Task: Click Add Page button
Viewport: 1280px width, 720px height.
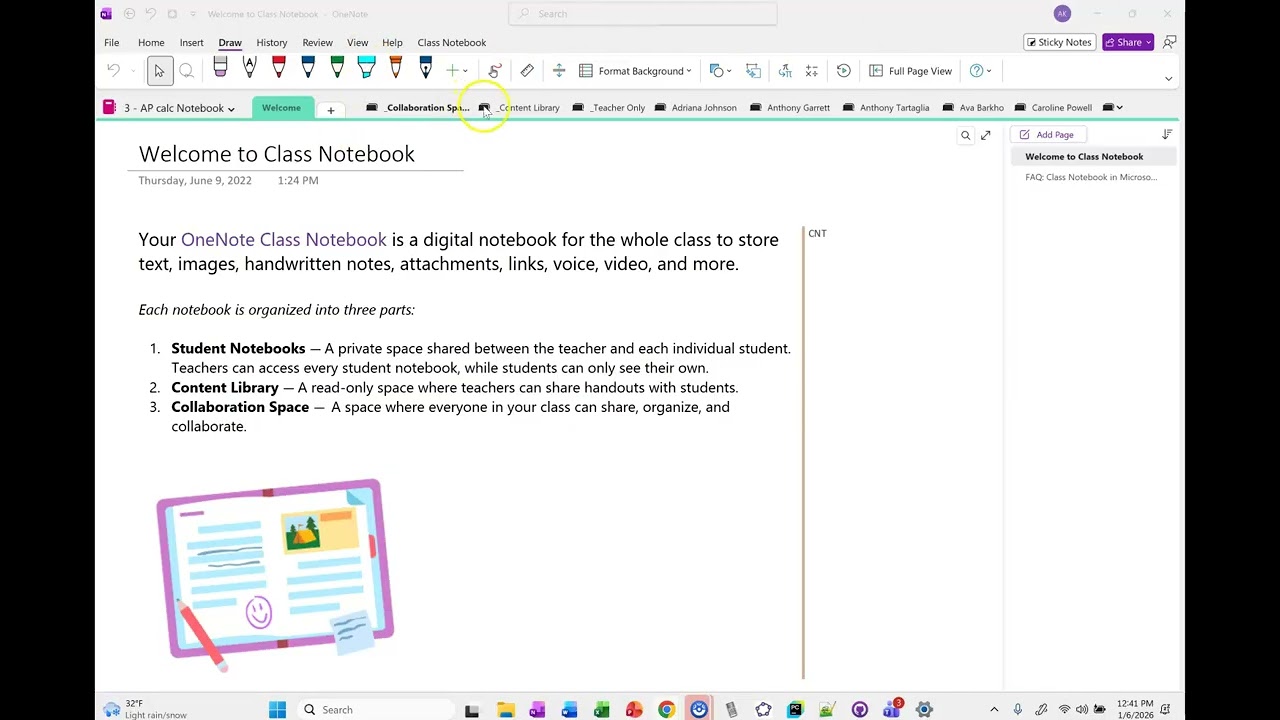Action: click(x=1046, y=135)
